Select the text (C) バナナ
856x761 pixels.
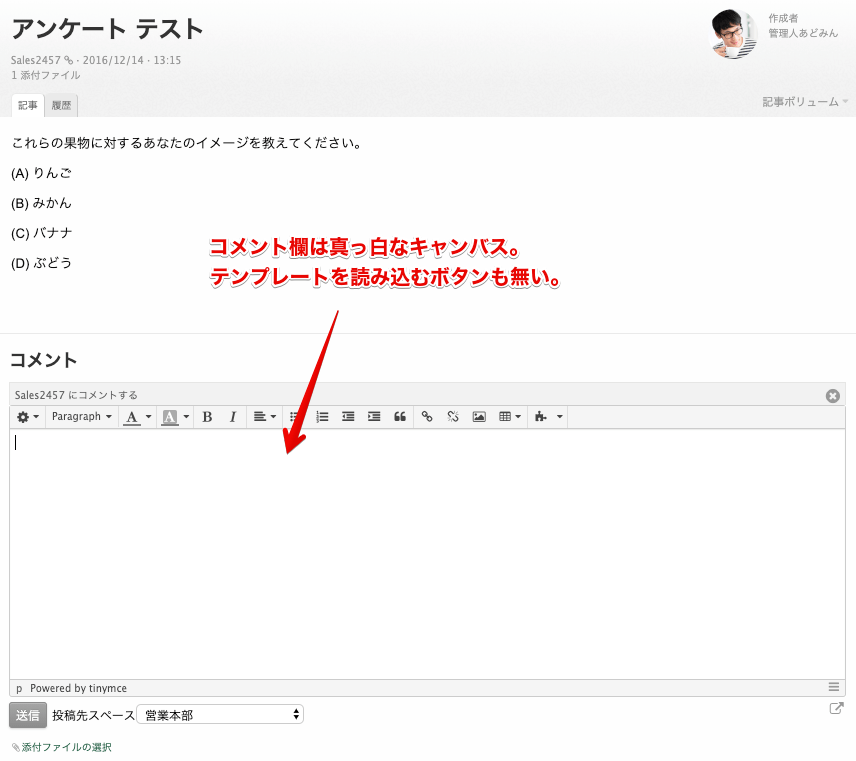pyautogui.click(x=41, y=233)
